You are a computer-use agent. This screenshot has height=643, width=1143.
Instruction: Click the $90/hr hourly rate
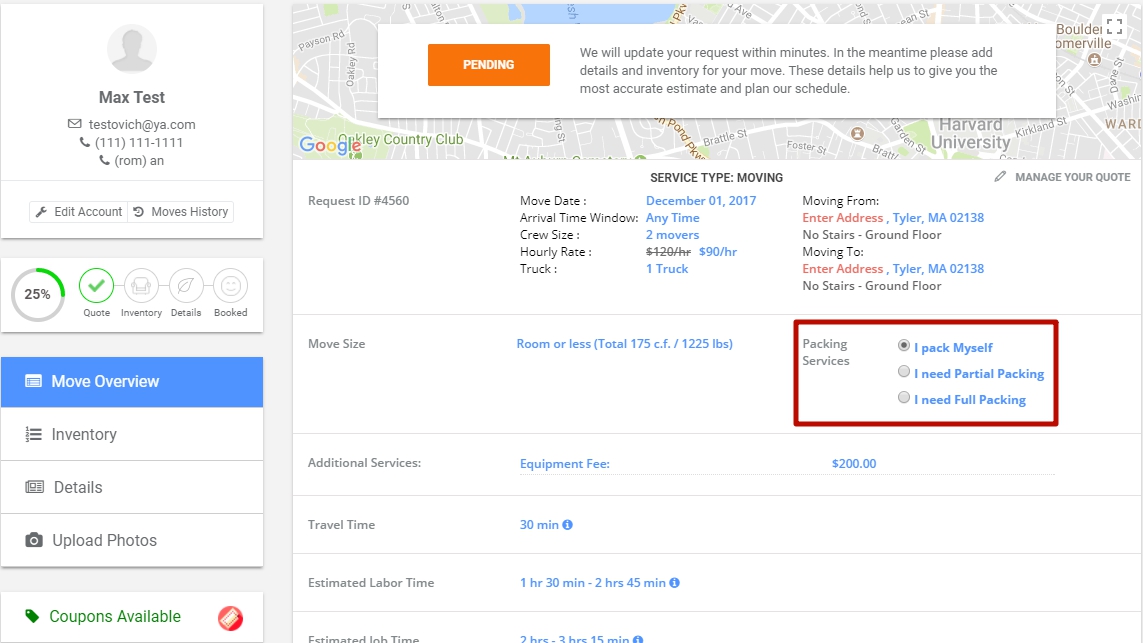(x=717, y=252)
